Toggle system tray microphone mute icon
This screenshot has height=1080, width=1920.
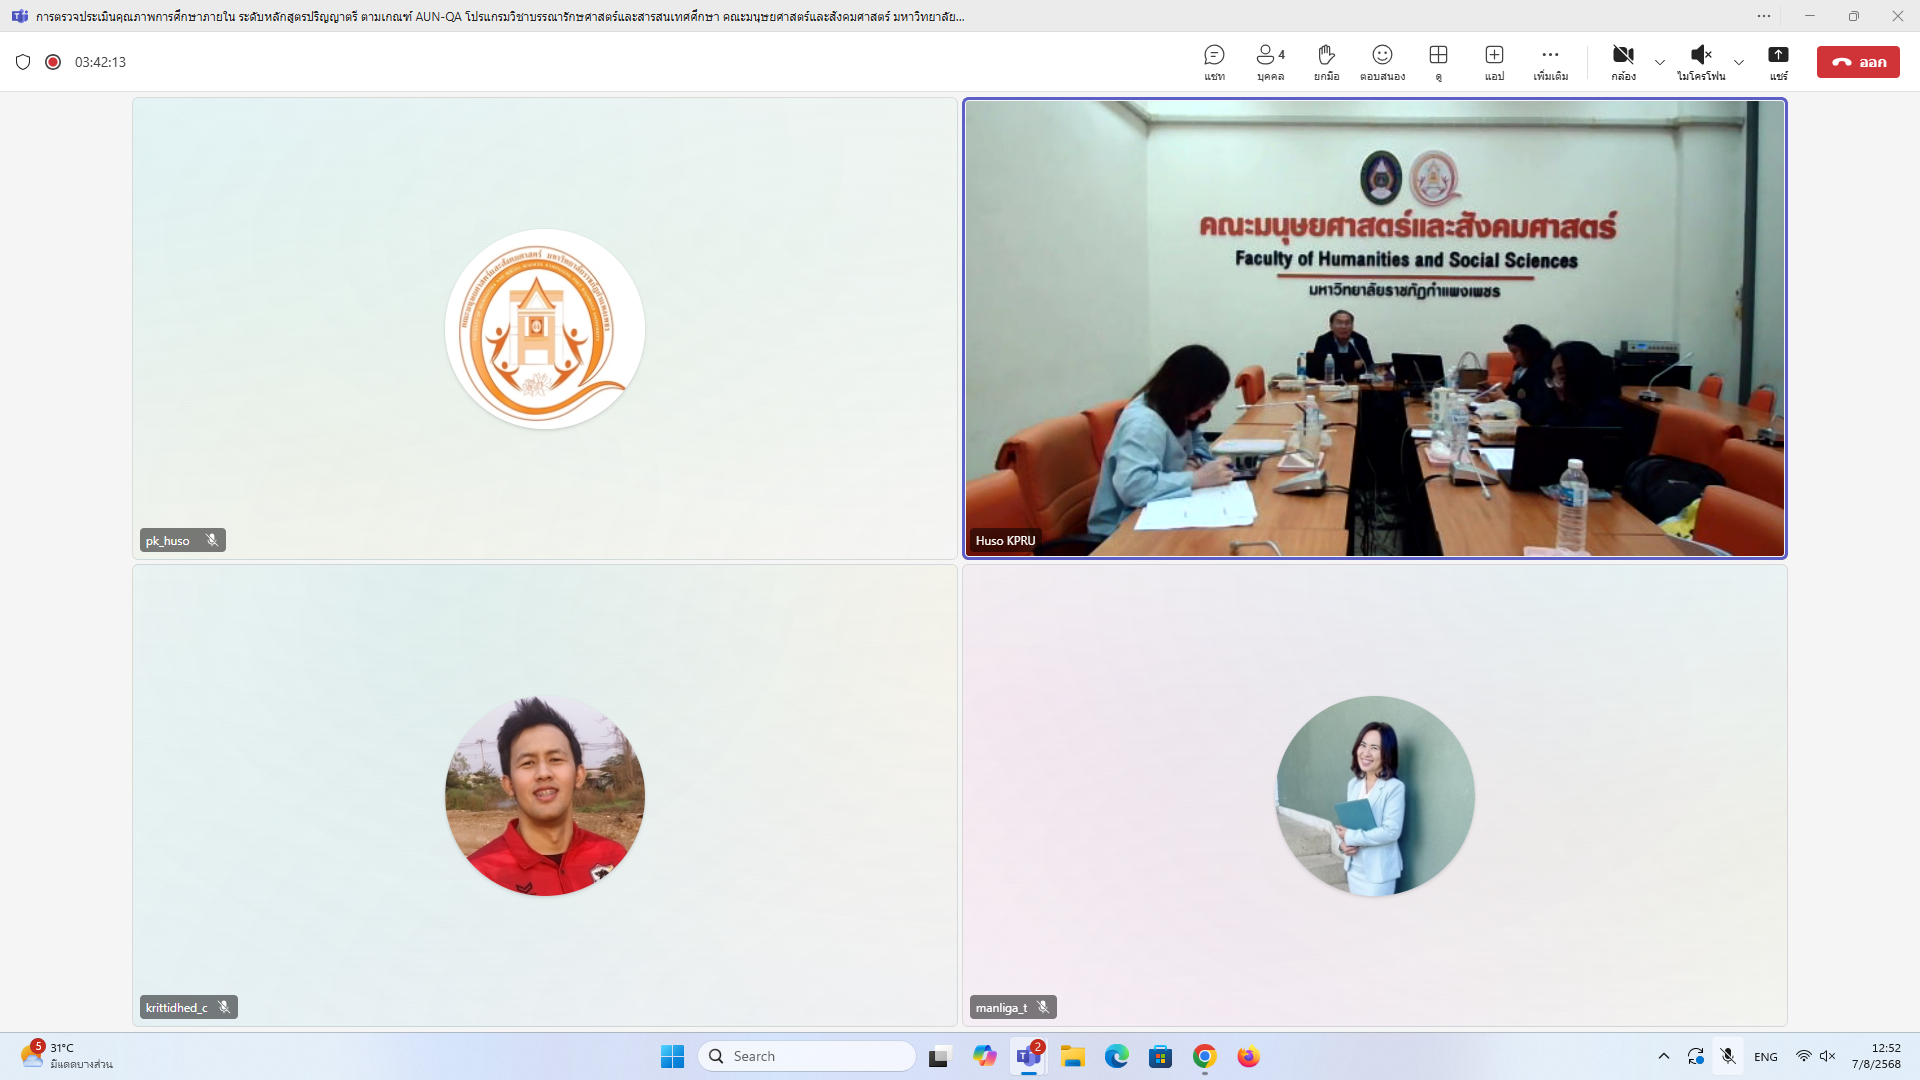(x=1728, y=1056)
